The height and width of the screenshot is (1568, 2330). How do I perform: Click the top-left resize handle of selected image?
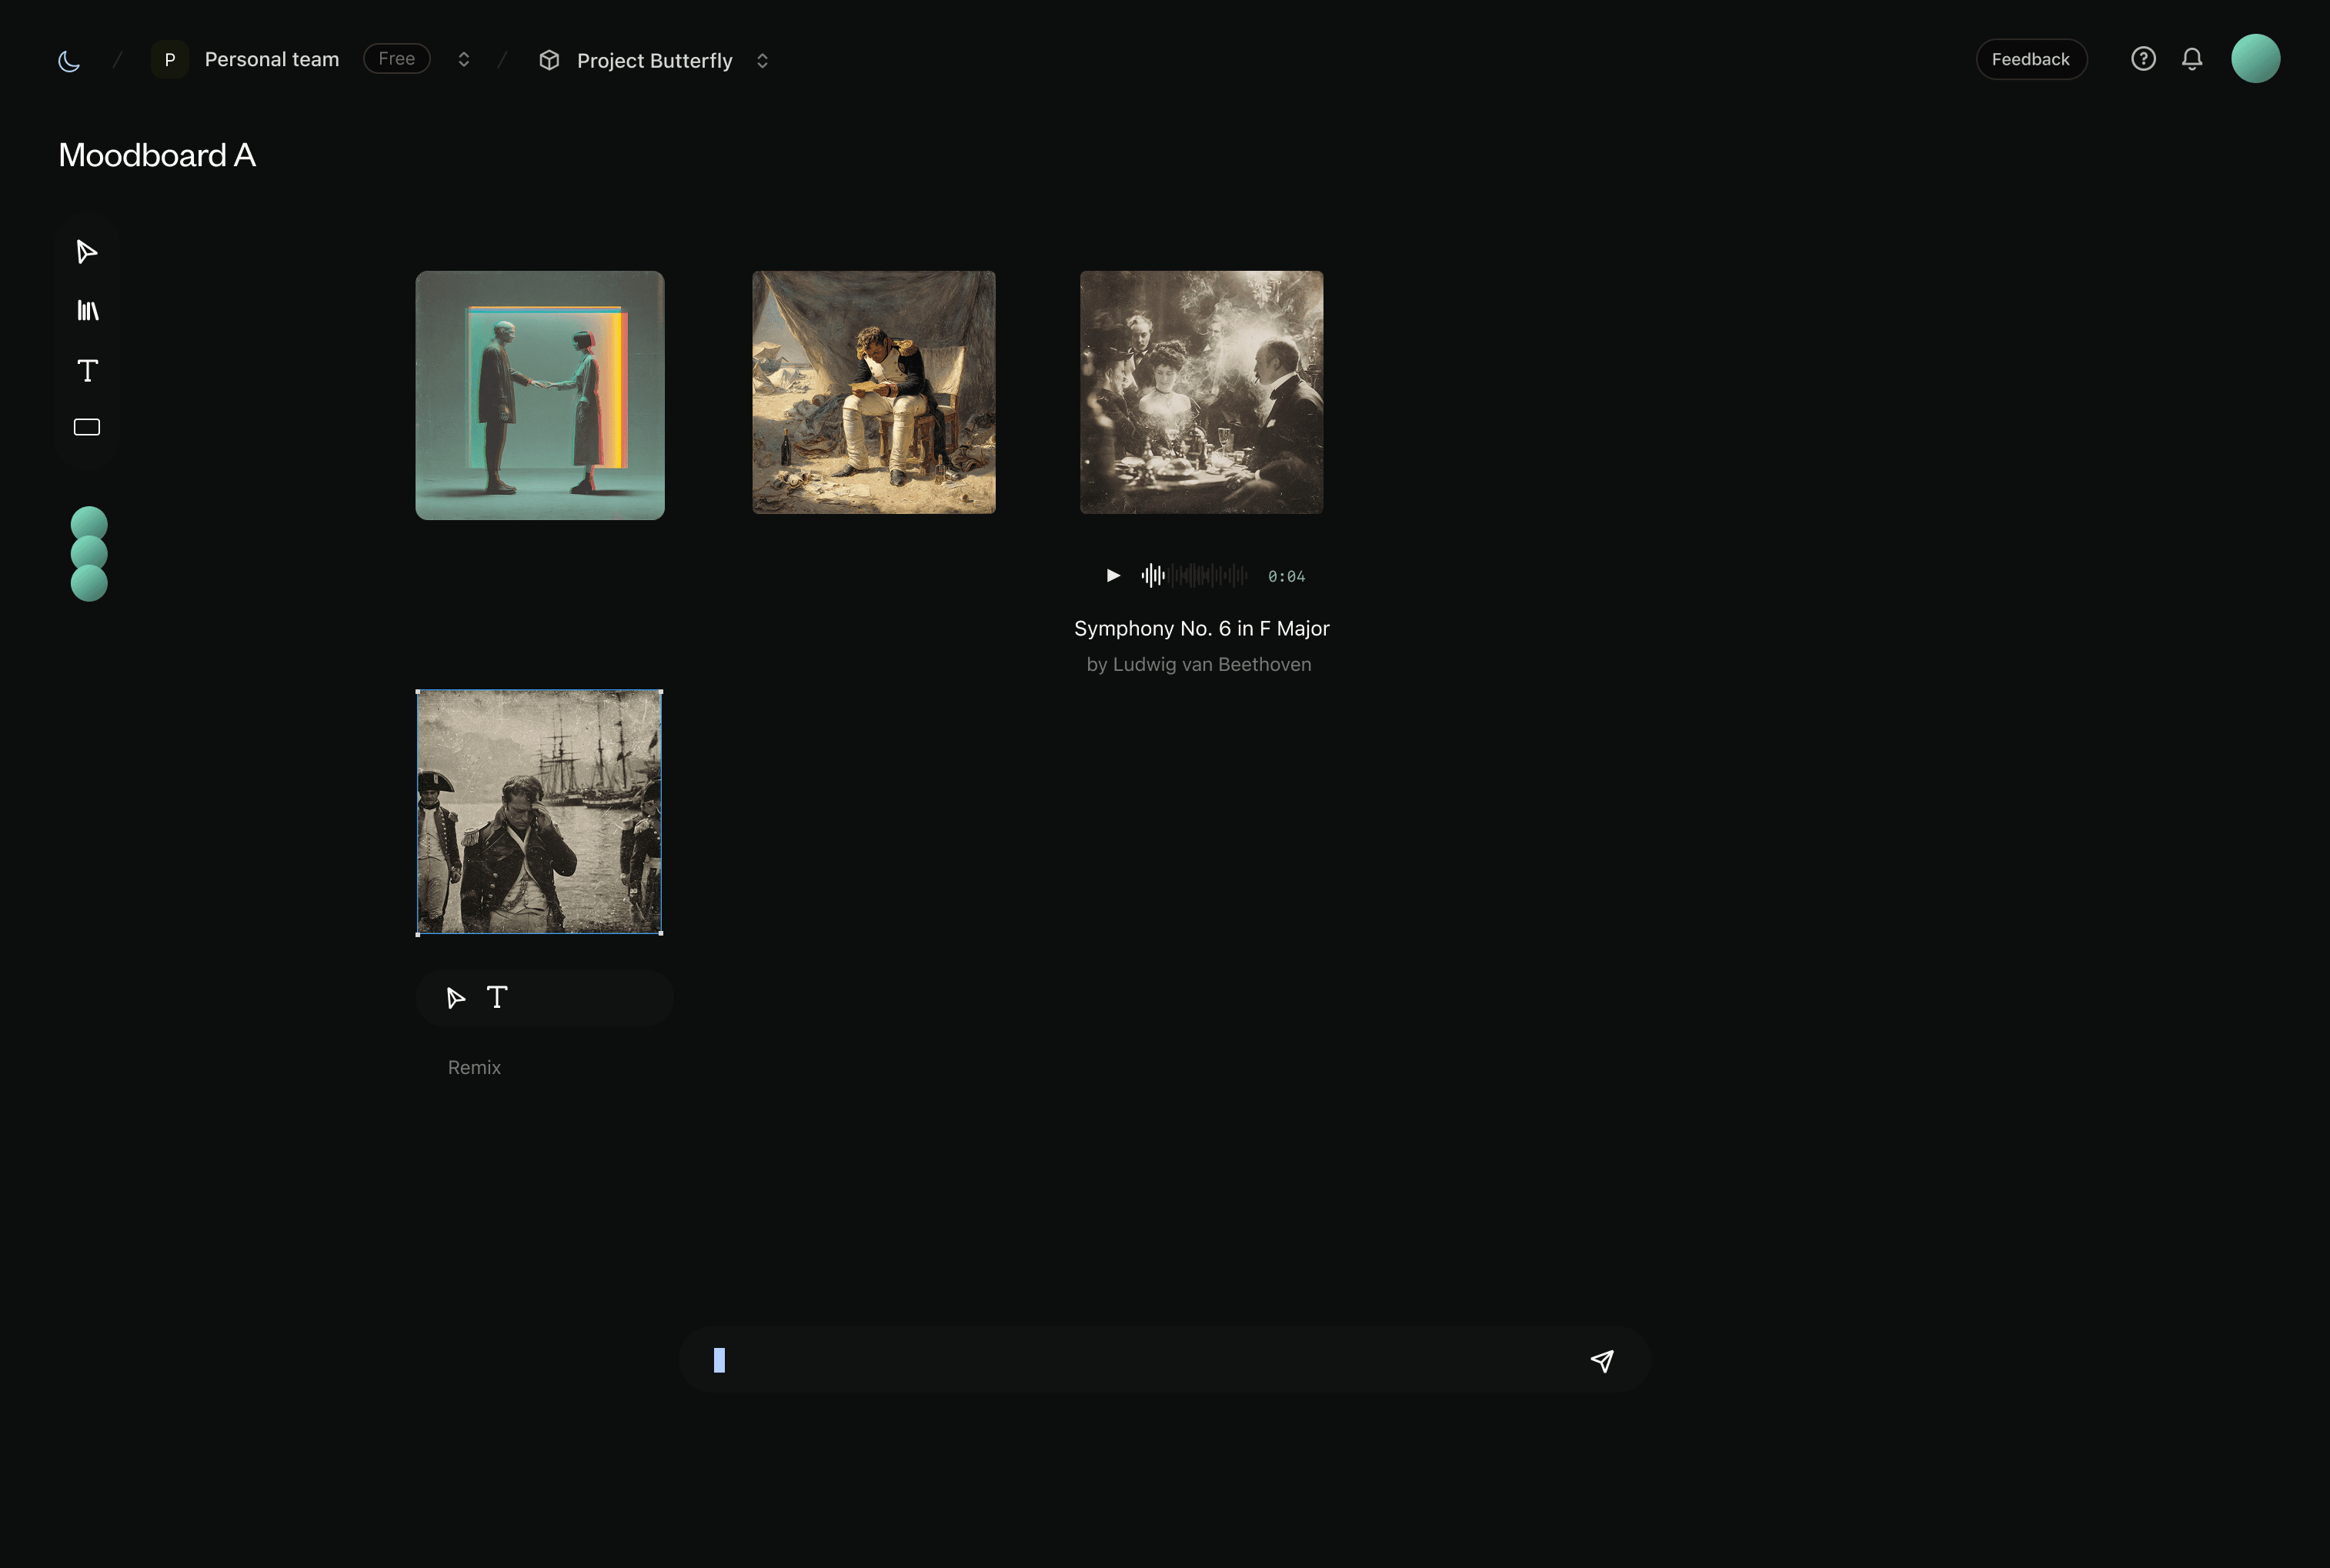coord(418,691)
